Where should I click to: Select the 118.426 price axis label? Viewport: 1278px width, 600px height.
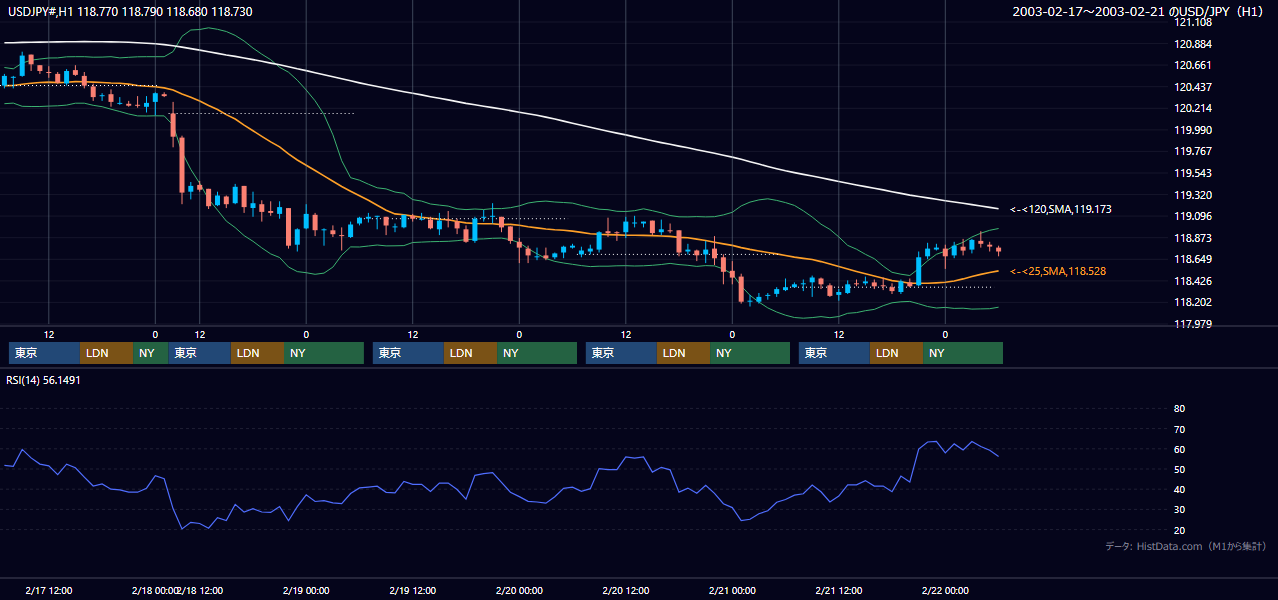[x=1194, y=281]
